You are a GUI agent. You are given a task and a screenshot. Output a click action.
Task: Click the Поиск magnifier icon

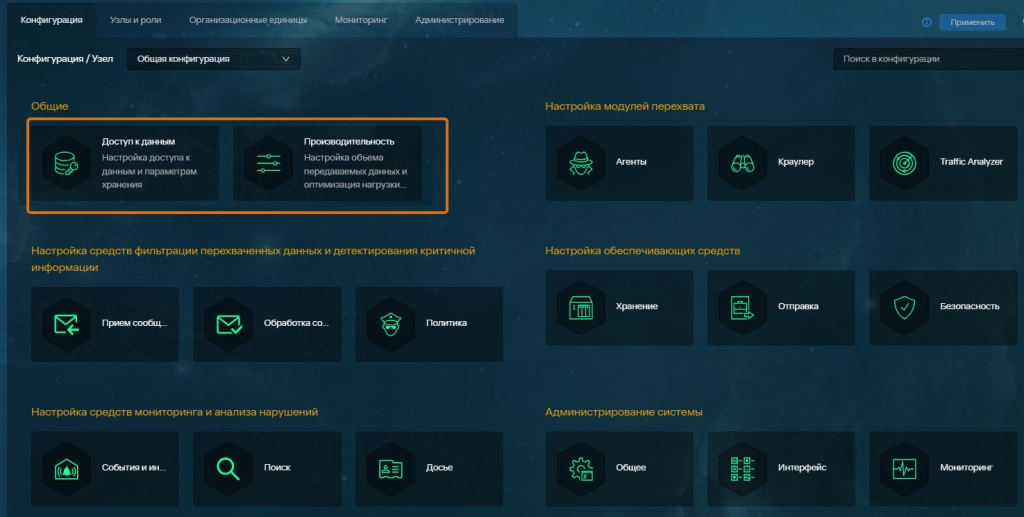point(229,468)
